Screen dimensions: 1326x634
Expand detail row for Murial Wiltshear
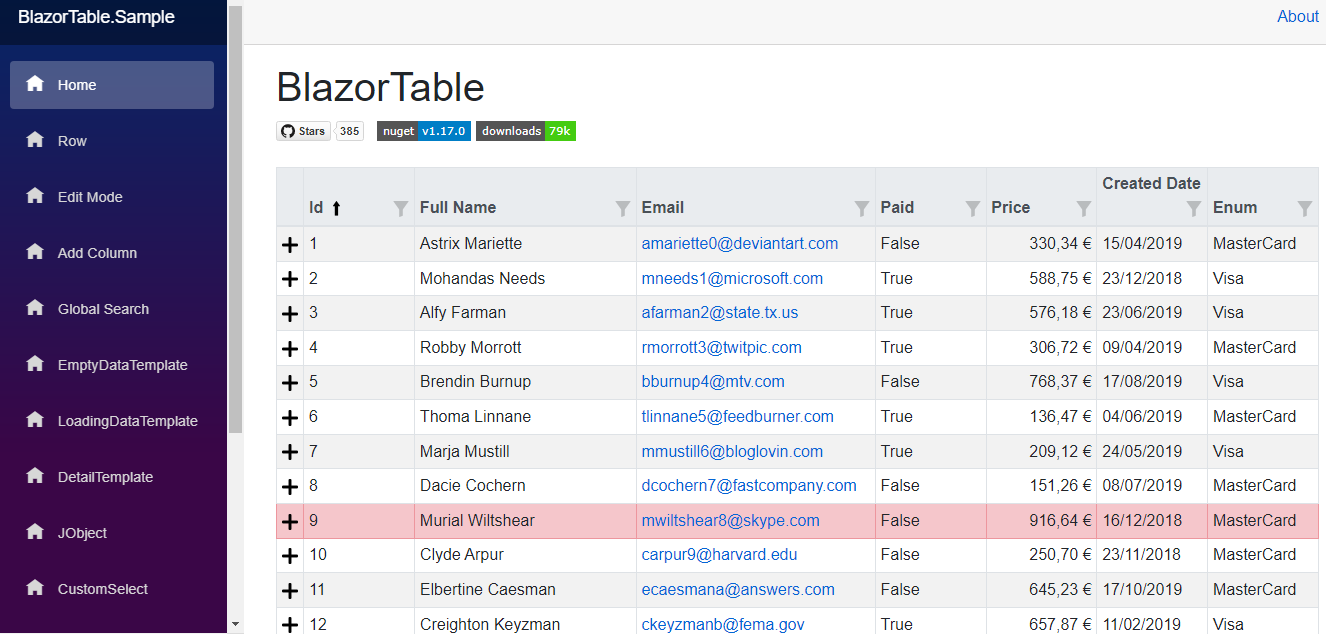pyautogui.click(x=290, y=521)
